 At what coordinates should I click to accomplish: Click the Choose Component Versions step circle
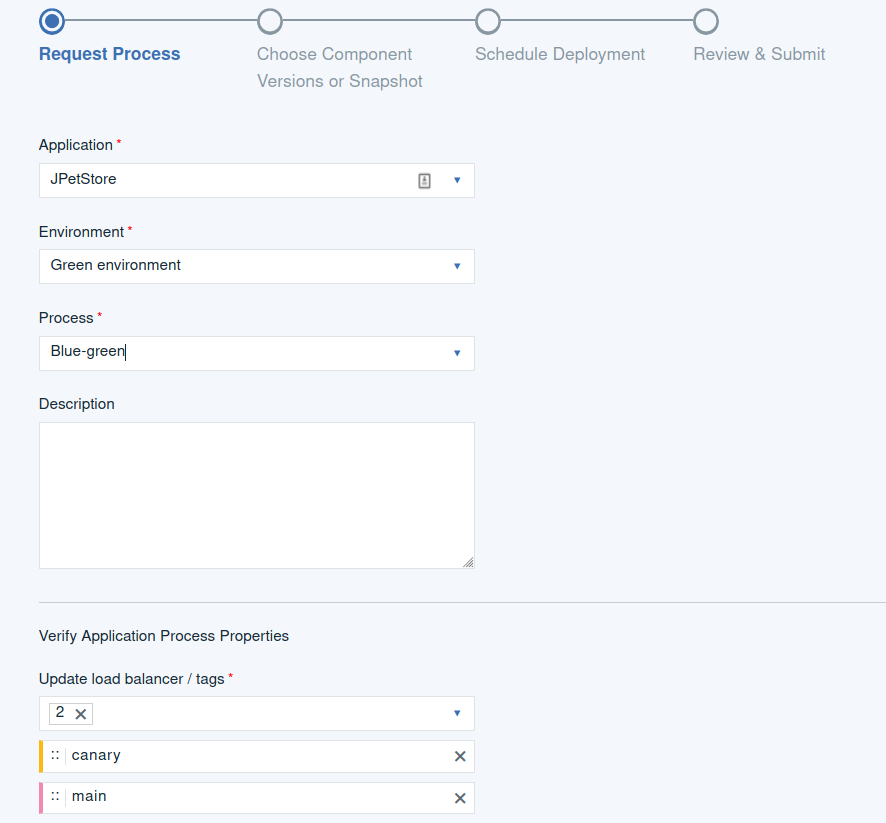[x=269, y=20]
